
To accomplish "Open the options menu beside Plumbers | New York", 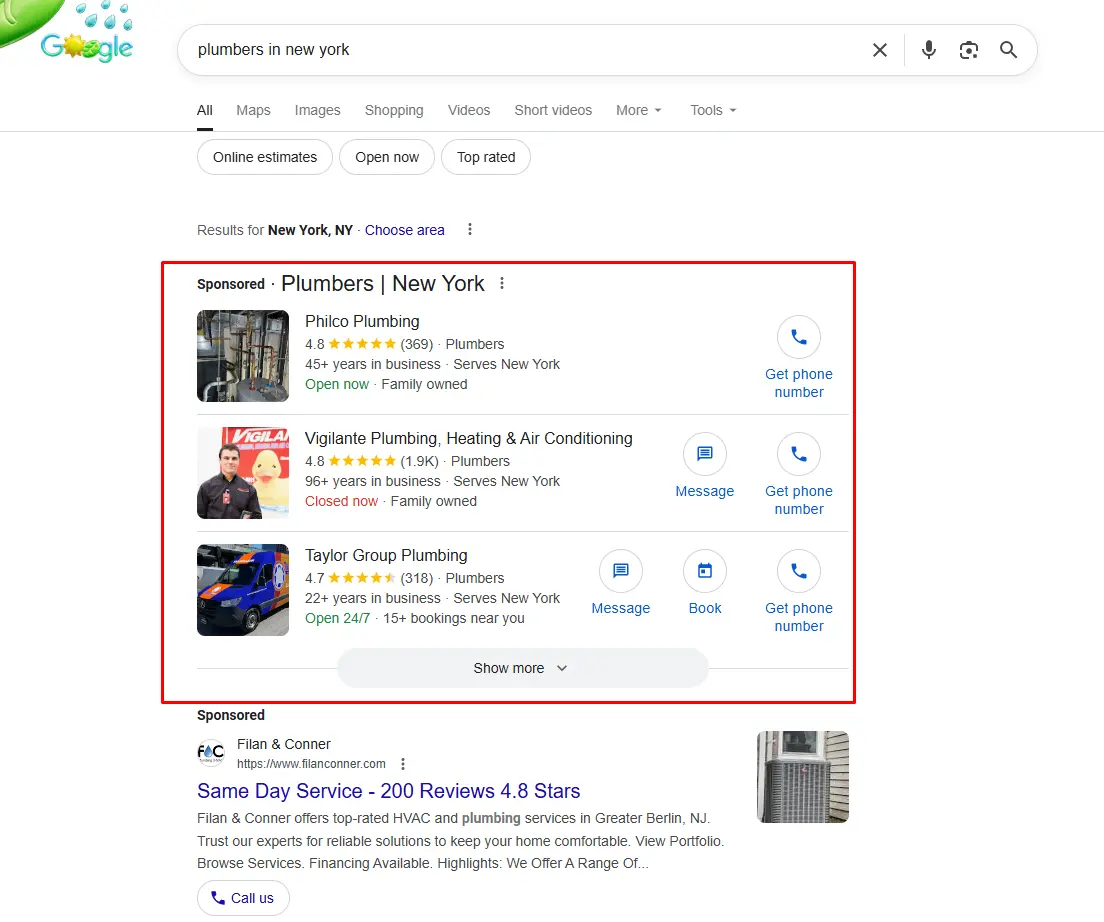I will pyautogui.click(x=501, y=283).
